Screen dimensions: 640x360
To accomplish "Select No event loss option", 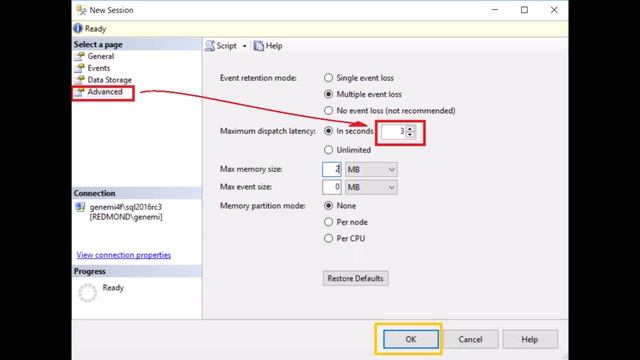I will click(390, 111).
